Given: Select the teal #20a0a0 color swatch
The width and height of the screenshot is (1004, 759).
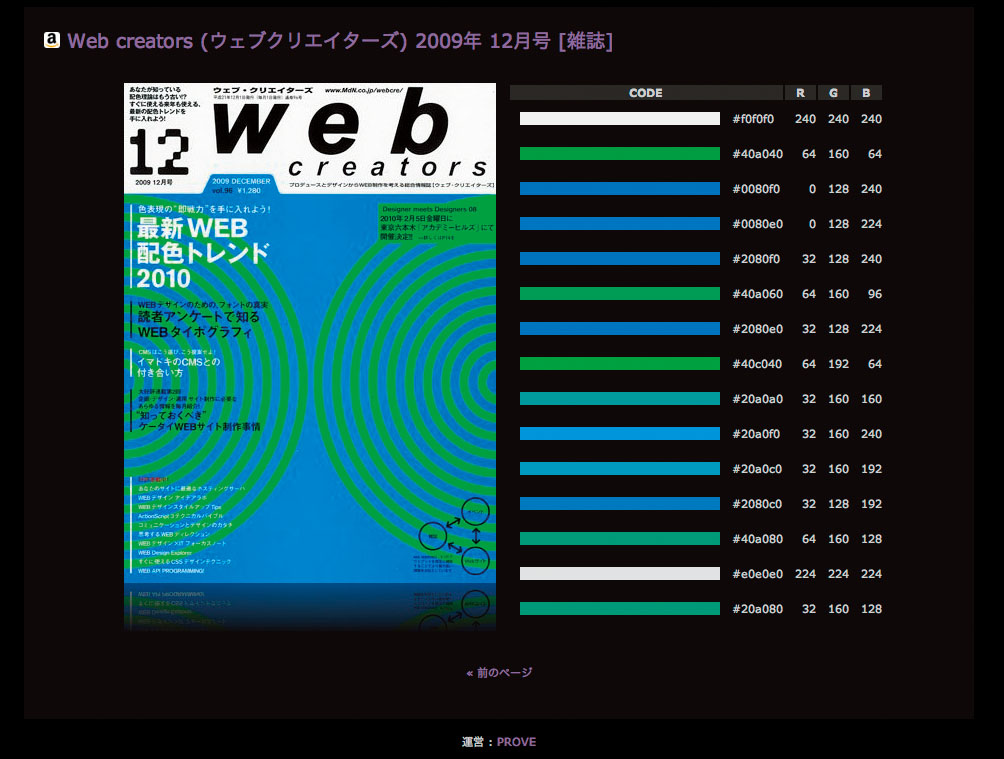Looking at the screenshot, I should (619, 399).
